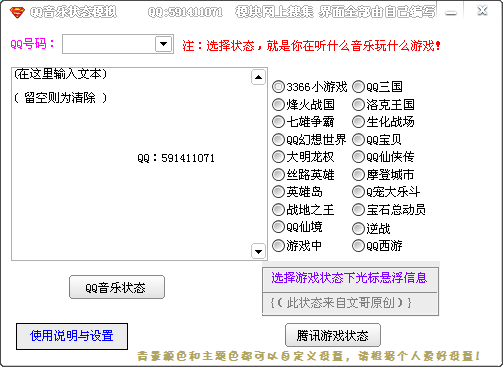Click QQ:591411071 text in the title bar

[185, 12]
